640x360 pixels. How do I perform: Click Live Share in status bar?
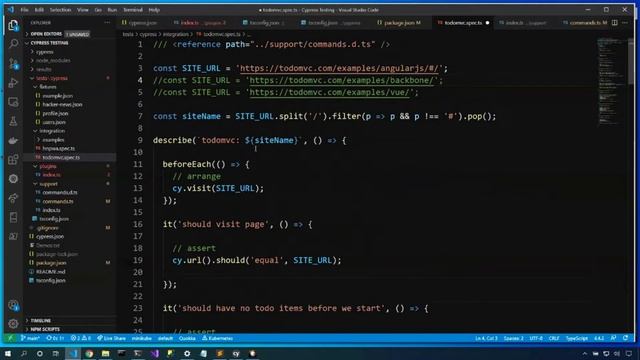point(111,338)
